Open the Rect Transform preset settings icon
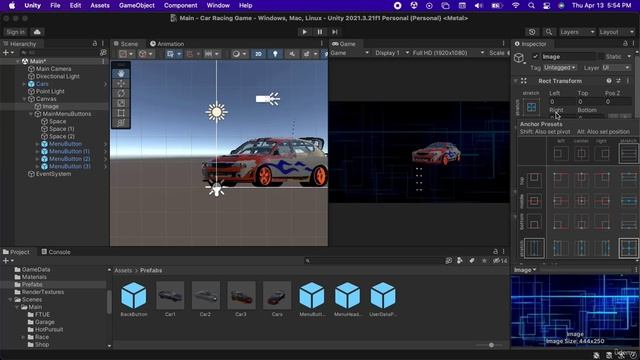640x360 pixels. pos(618,81)
